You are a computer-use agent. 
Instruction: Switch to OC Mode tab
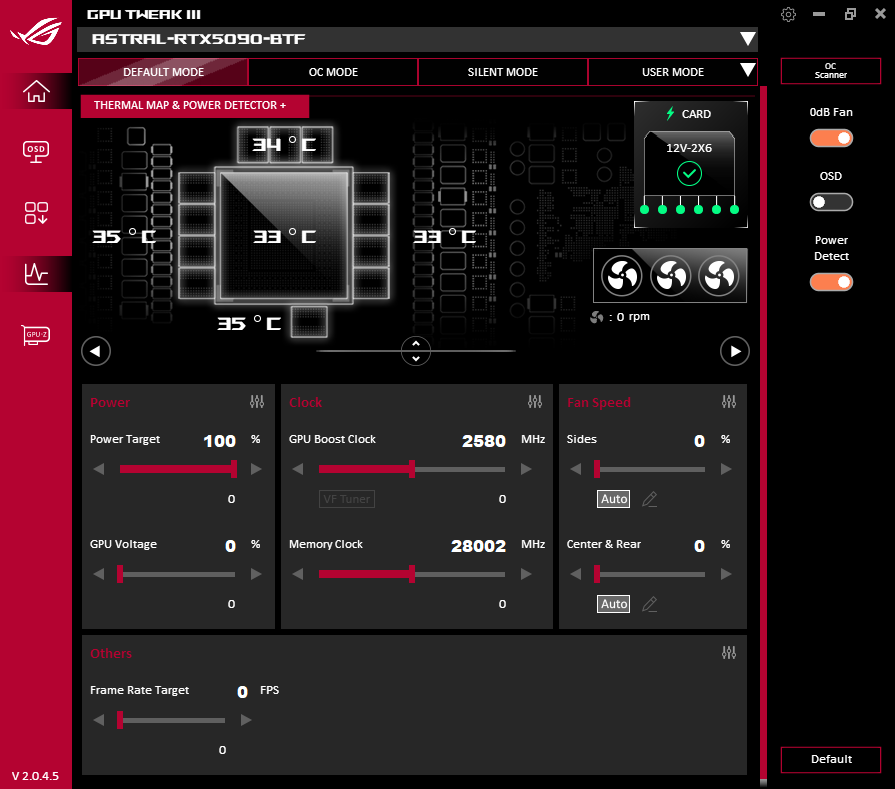coord(333,72)
